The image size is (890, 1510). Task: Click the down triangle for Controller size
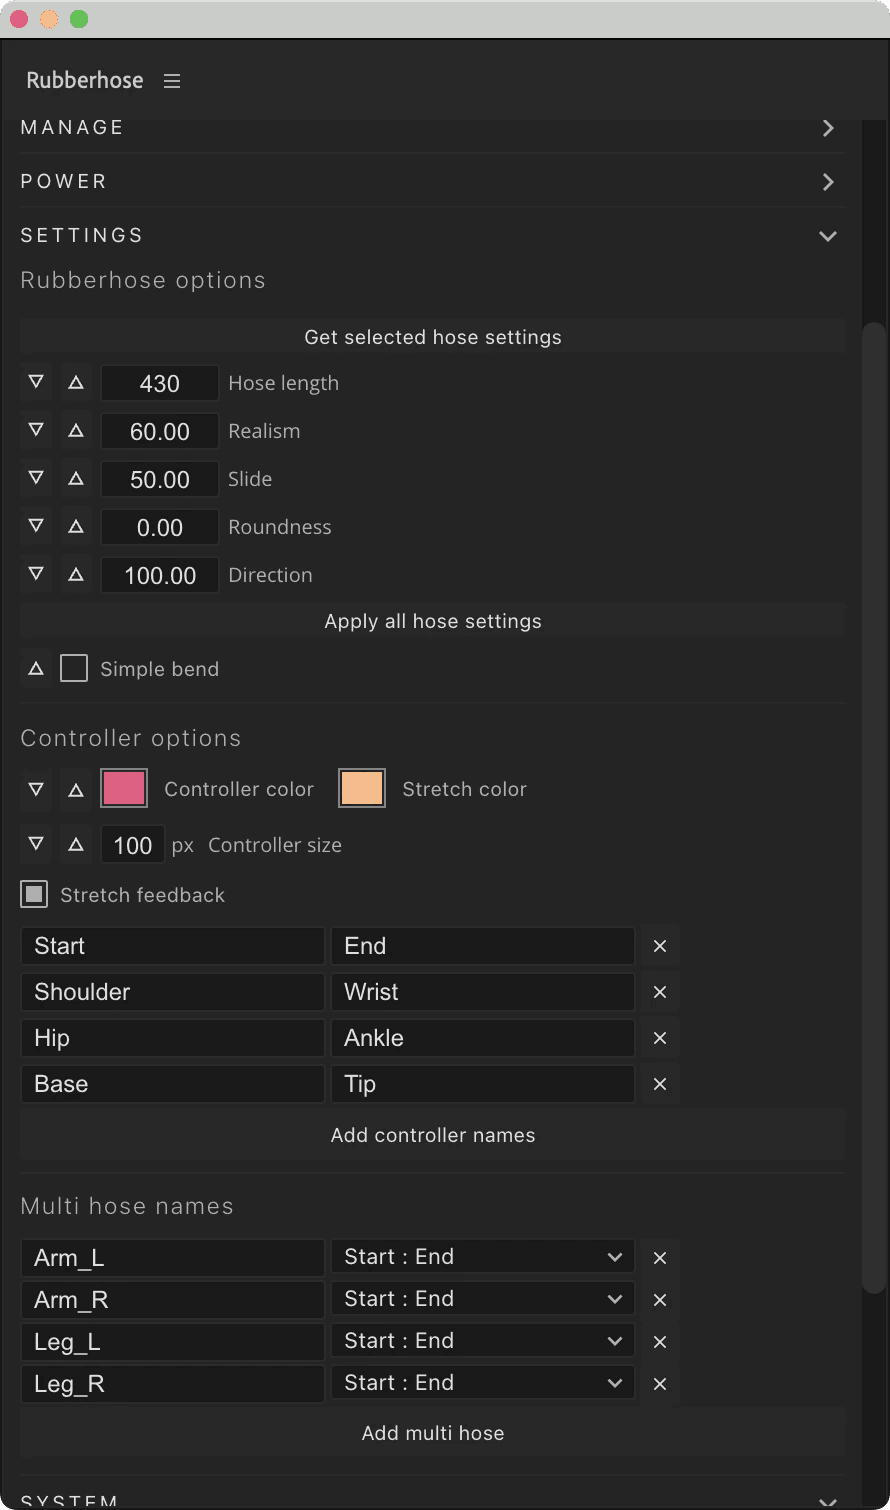(36, 845)
